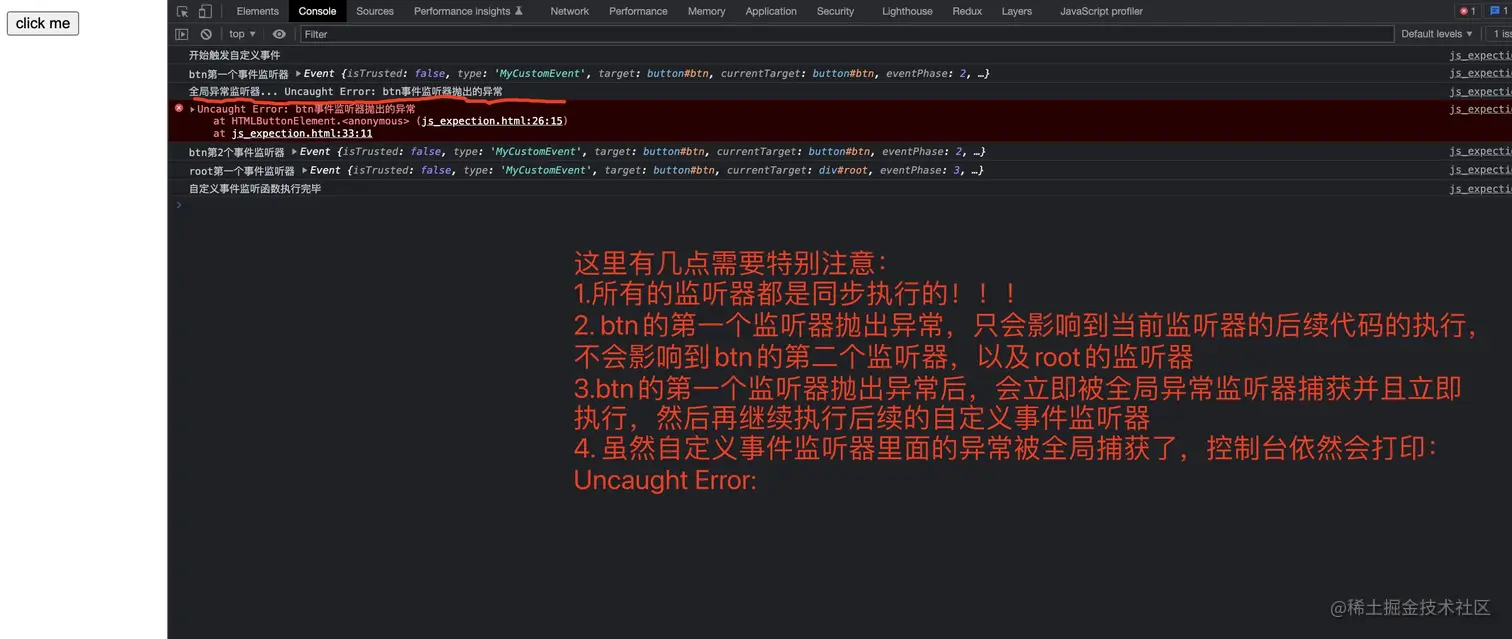Switch to the Memory panel
1512x639 pixels.
point(706,11)
